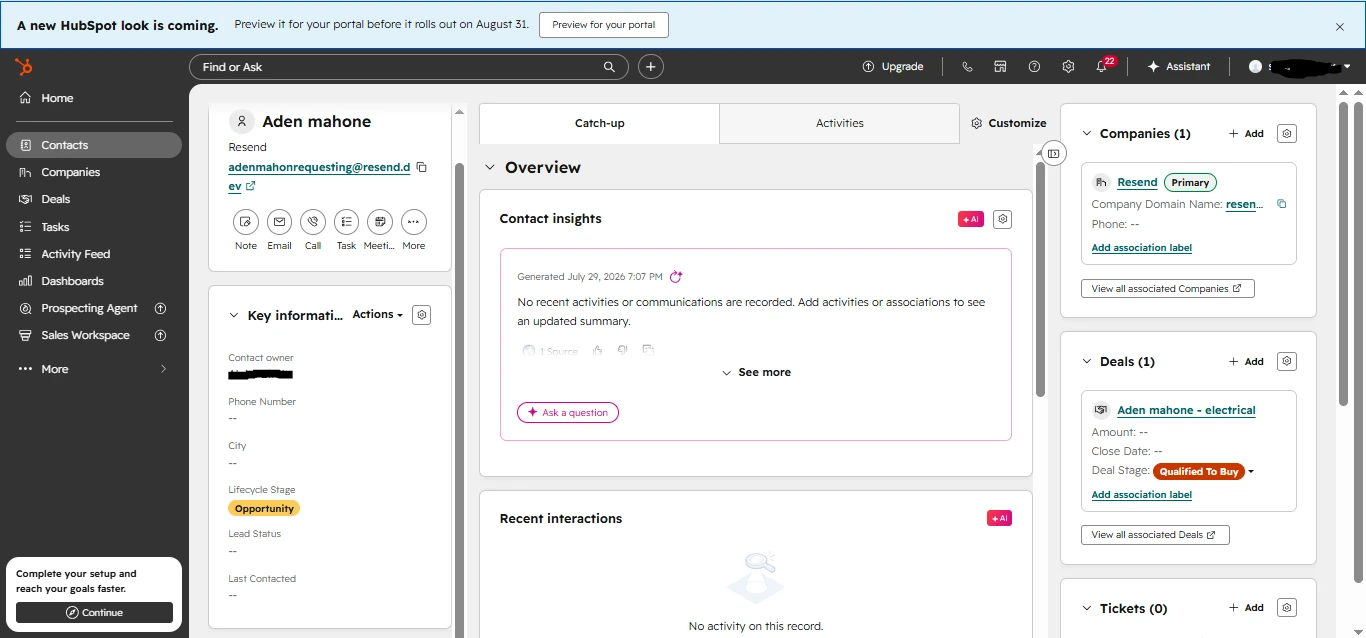Expand the More menu in sidebar

(94, 369)
